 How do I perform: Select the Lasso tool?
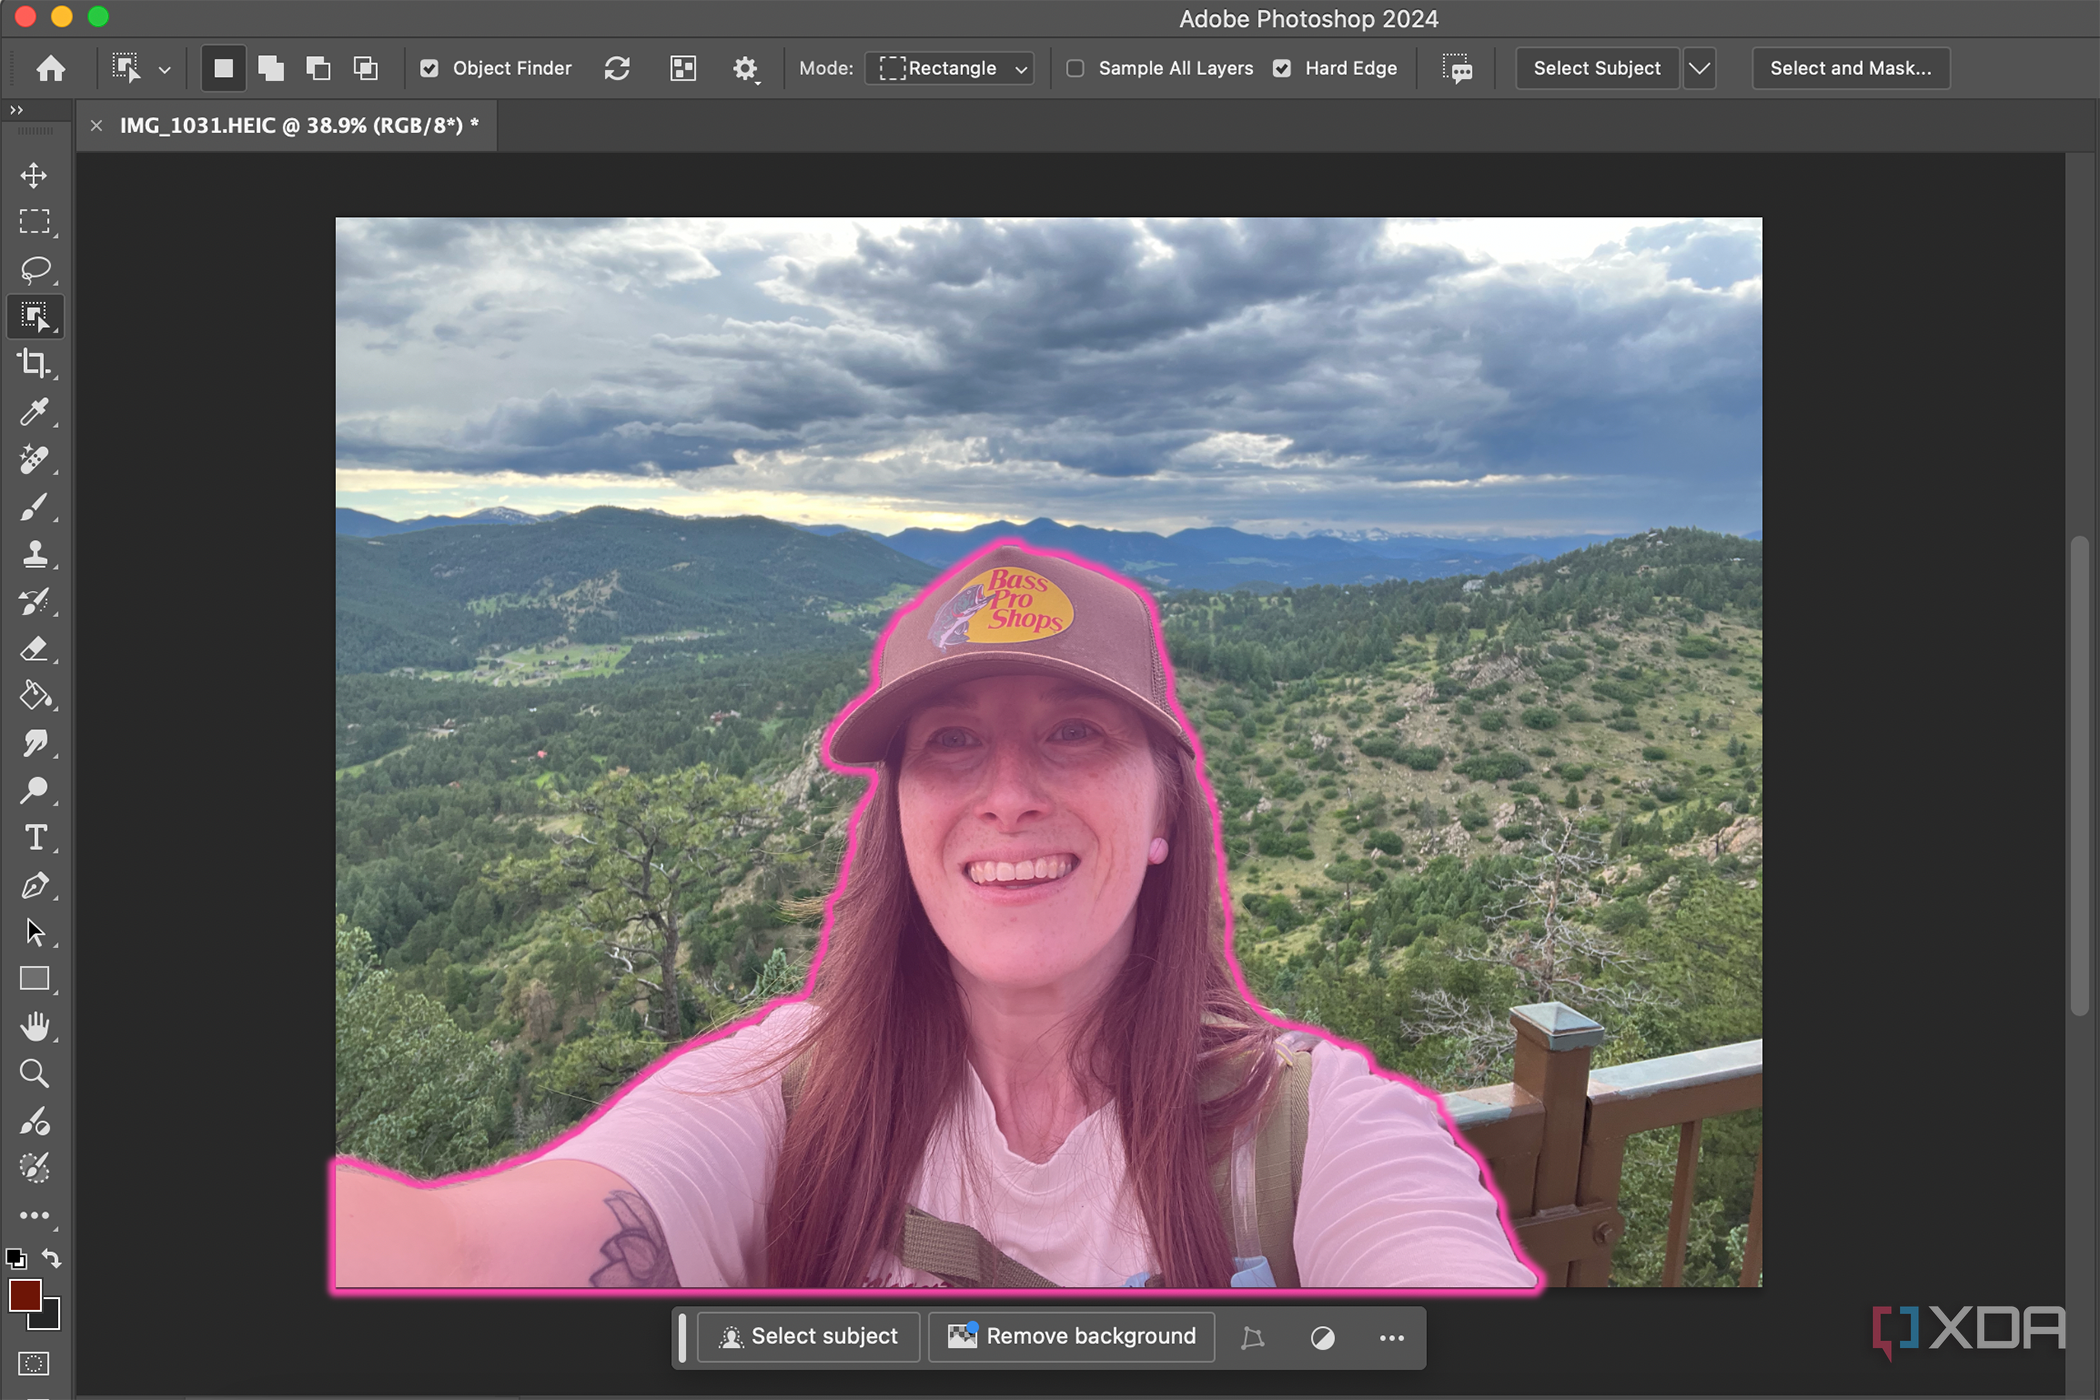pos(34,269)
